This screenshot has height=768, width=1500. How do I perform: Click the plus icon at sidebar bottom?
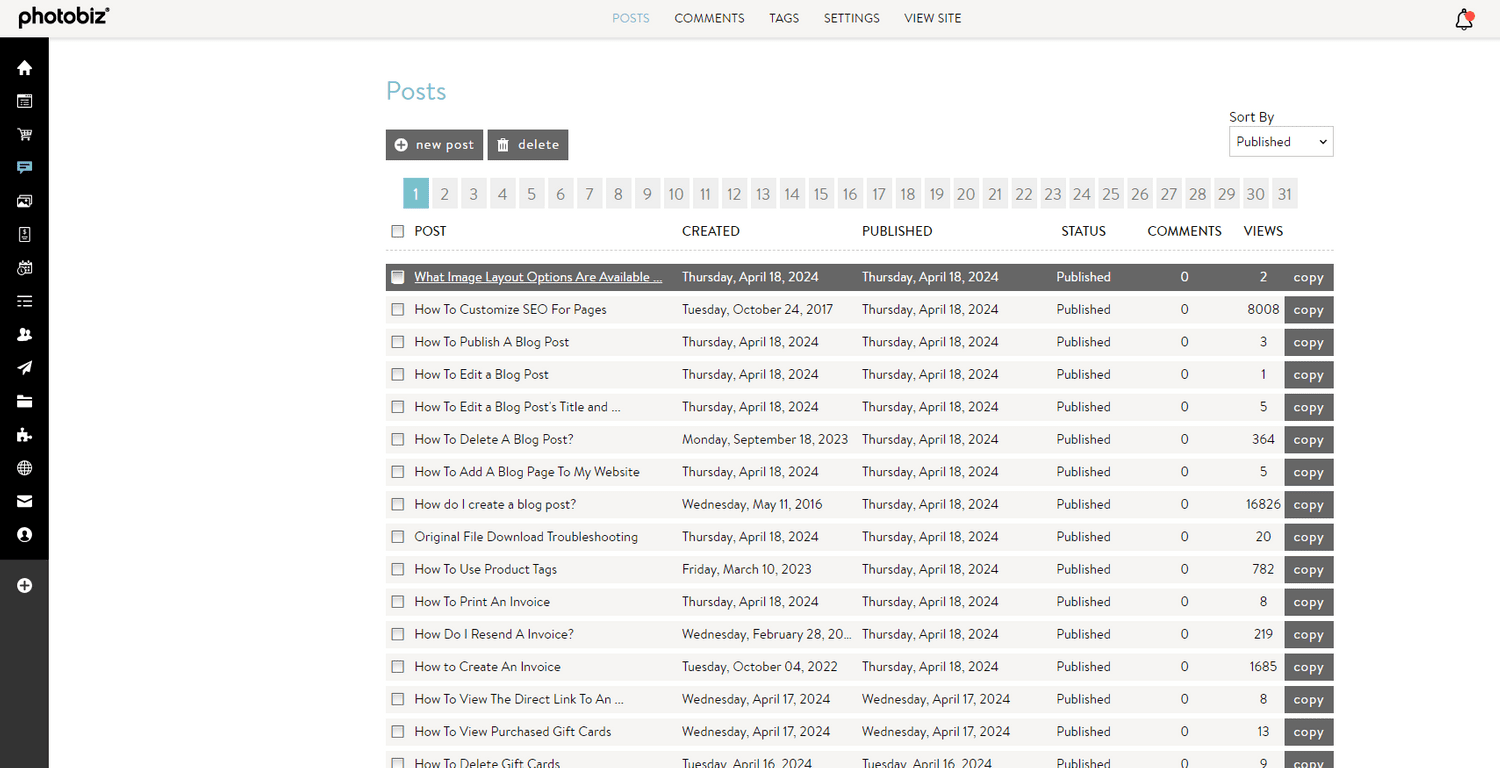(24, 585)
